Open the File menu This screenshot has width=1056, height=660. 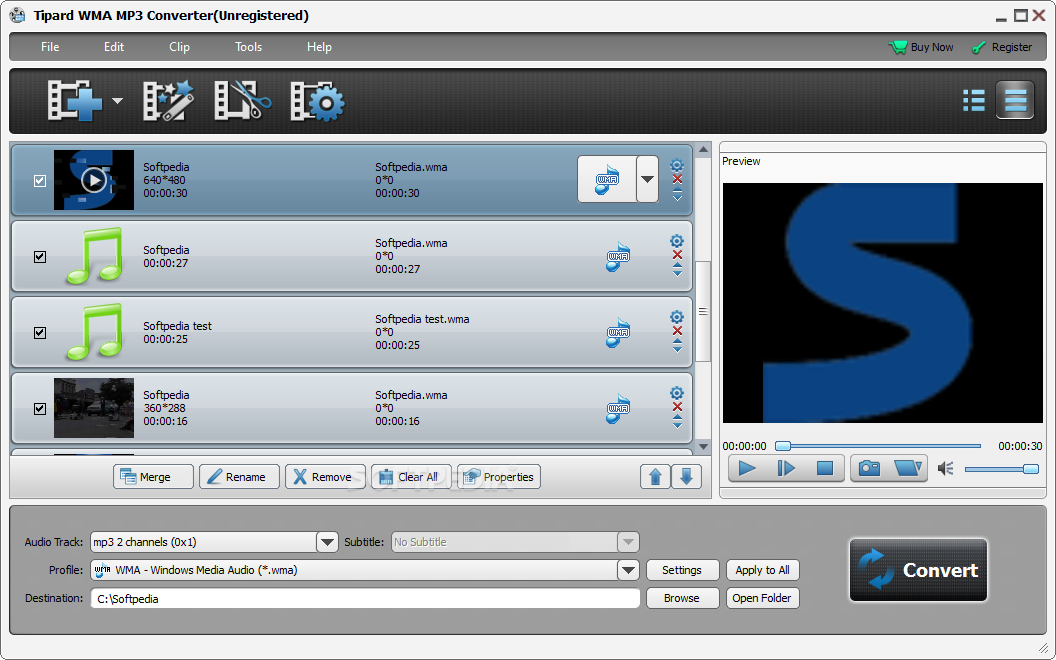[50, 47]
